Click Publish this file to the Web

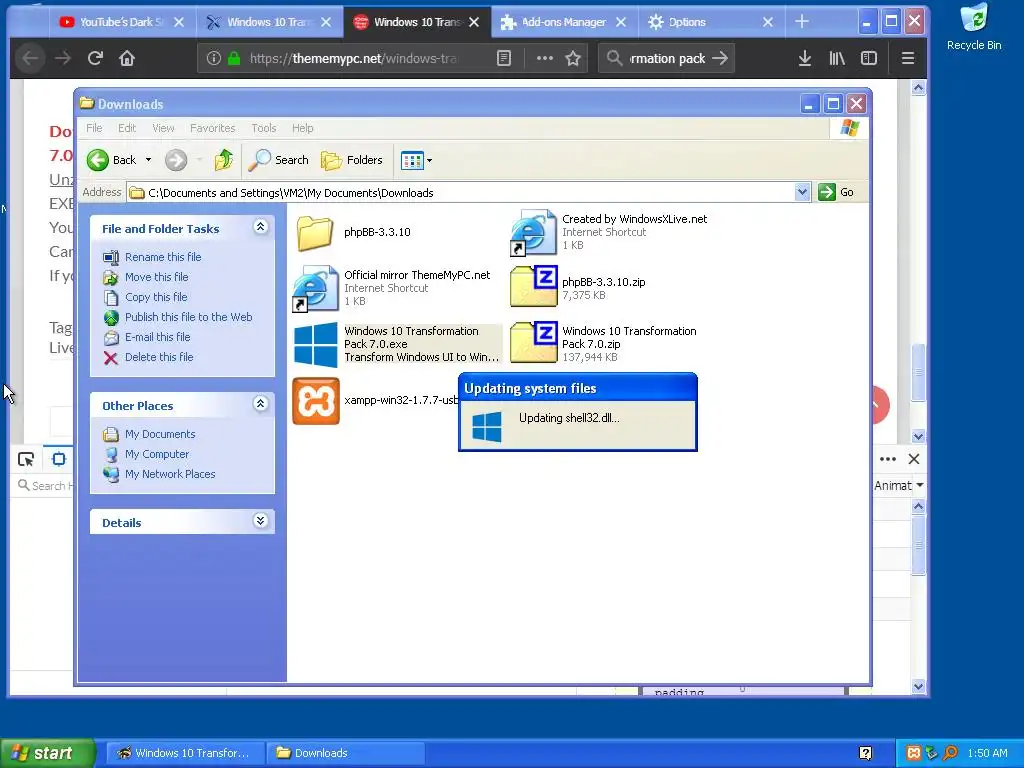pos(189,317)
